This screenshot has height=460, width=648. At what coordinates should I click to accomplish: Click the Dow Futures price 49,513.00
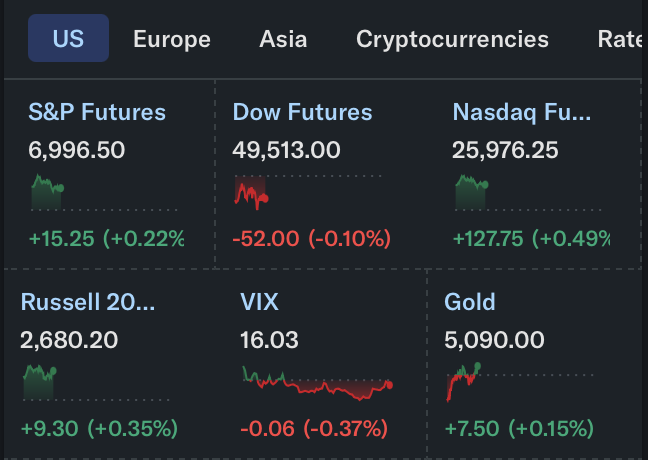(x=286, y=150)
